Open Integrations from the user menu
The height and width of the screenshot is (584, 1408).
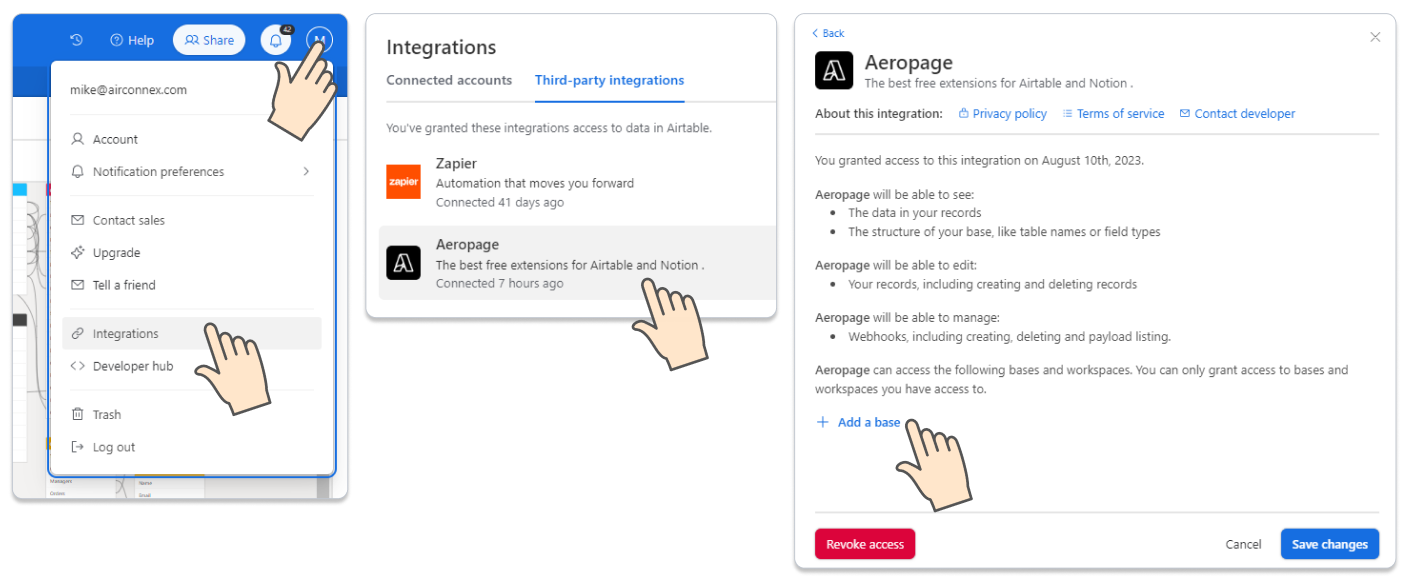click(x=125, y=334)
